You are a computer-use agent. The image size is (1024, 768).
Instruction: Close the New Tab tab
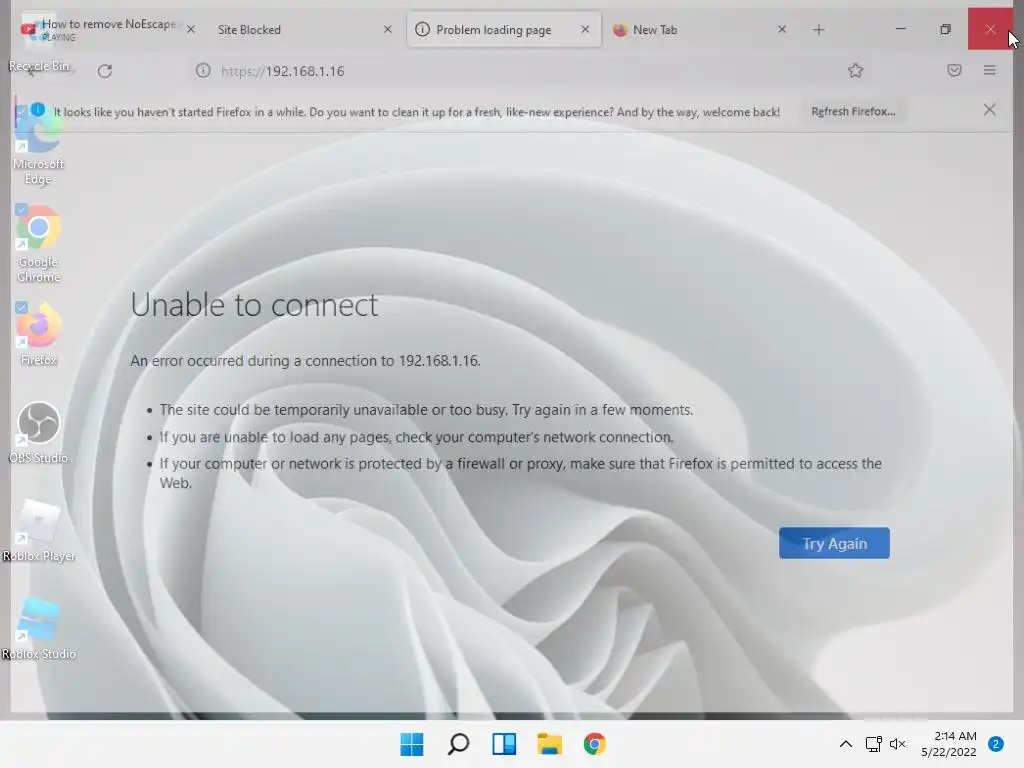pos(782,29)
